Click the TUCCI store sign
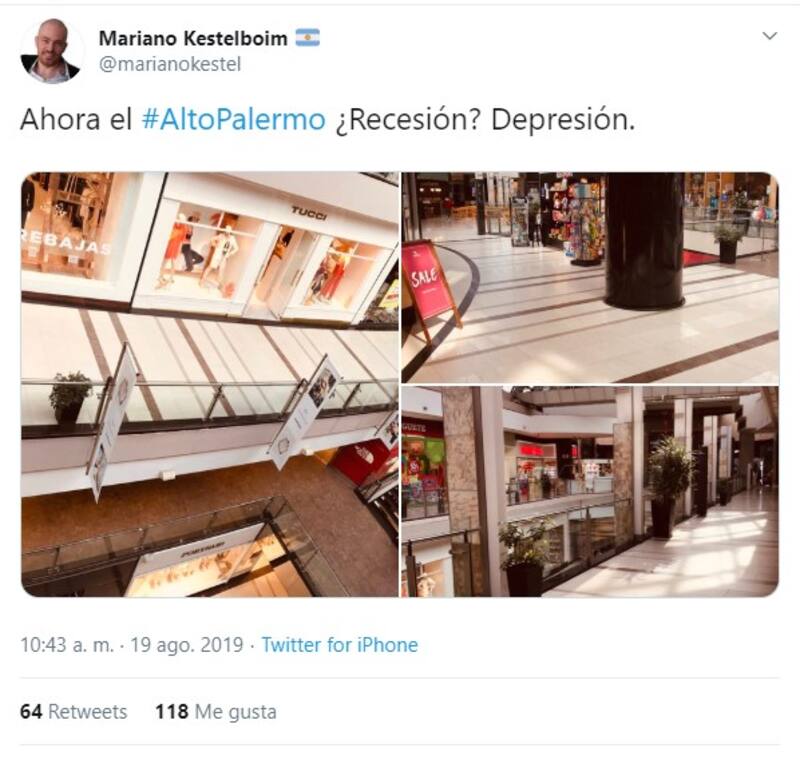Screen dimensions: 800x760 click(309, 214)
